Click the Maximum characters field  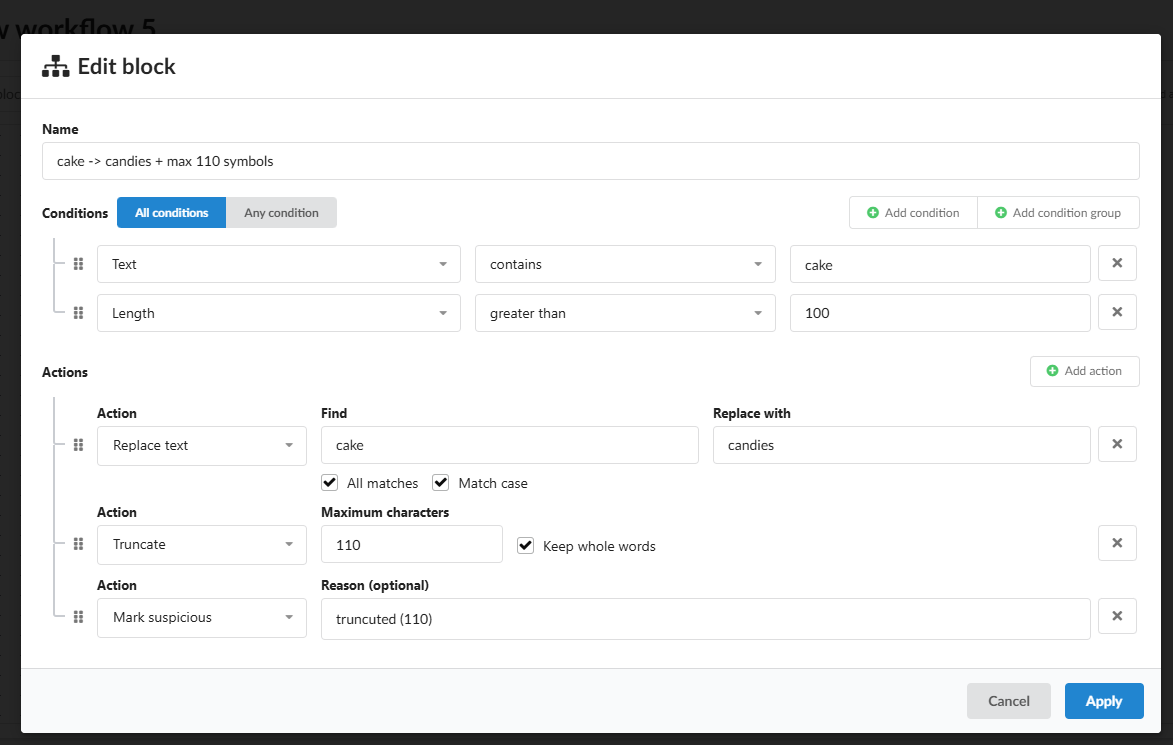(412, 544)
